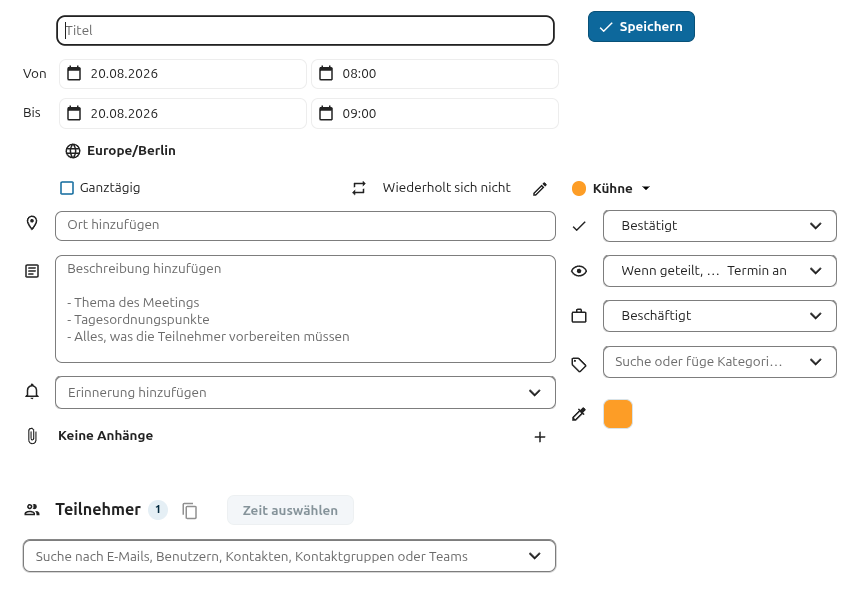Viewport: 857px width, 596px height.
Task: Focus the Ort hinzufügen location field
Action: click(x=306, y=226)
